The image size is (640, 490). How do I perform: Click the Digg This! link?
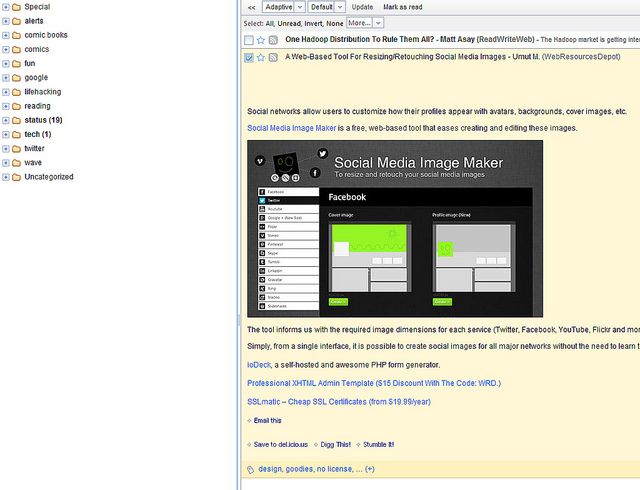(x=336, y=445)
